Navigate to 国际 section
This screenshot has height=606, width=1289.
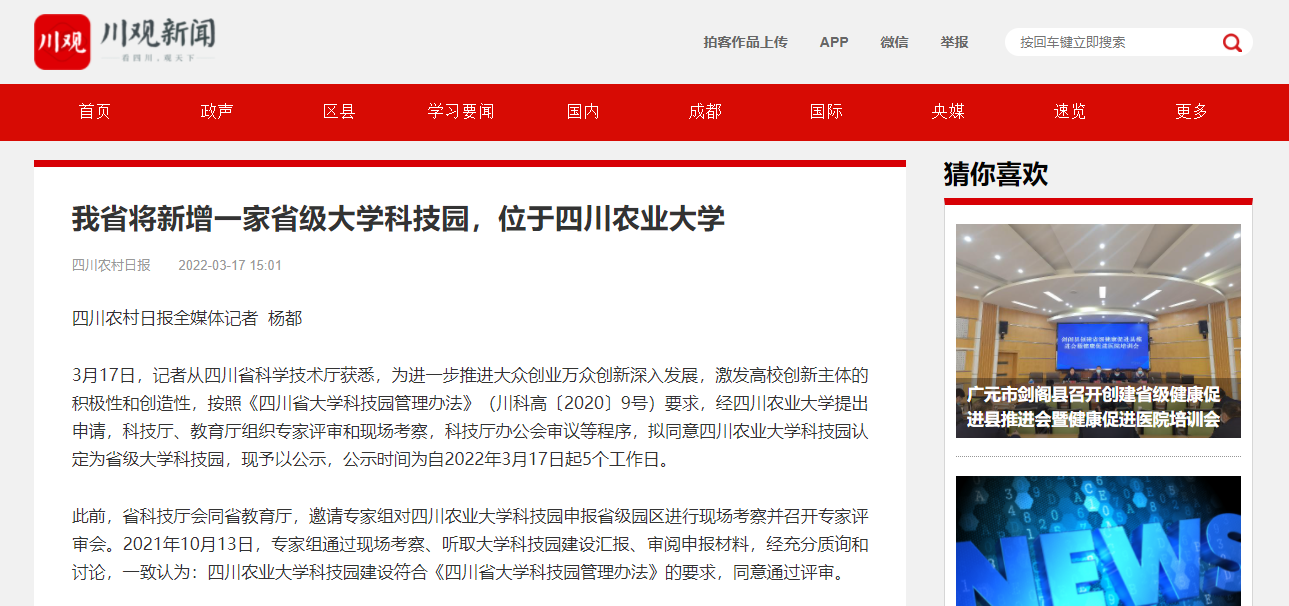tap(826, 112)
